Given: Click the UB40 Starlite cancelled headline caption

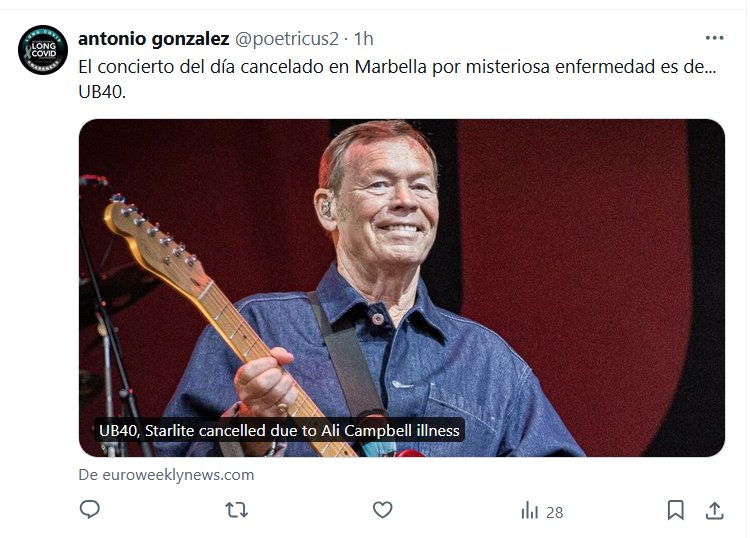Looking at the screenshot, I should 279,430.
